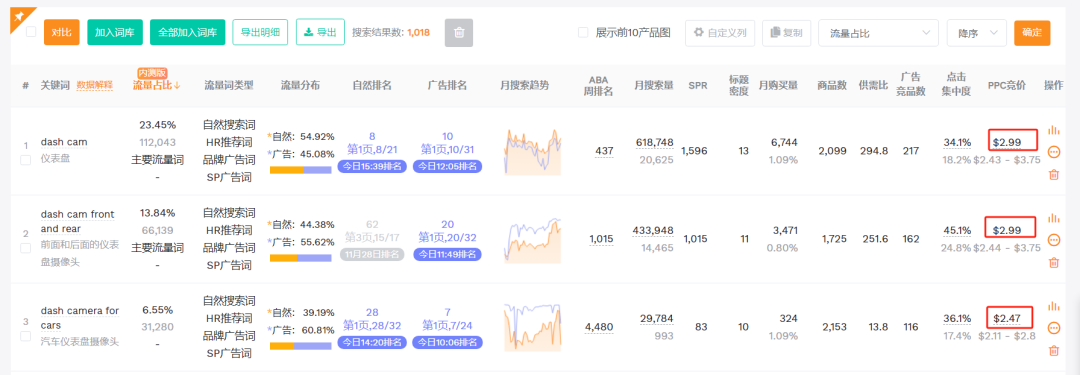The width and height of the screenshot is (1080, 375).
Task: Click natural rank 第1页,8/21
Action: coord(371,149)
